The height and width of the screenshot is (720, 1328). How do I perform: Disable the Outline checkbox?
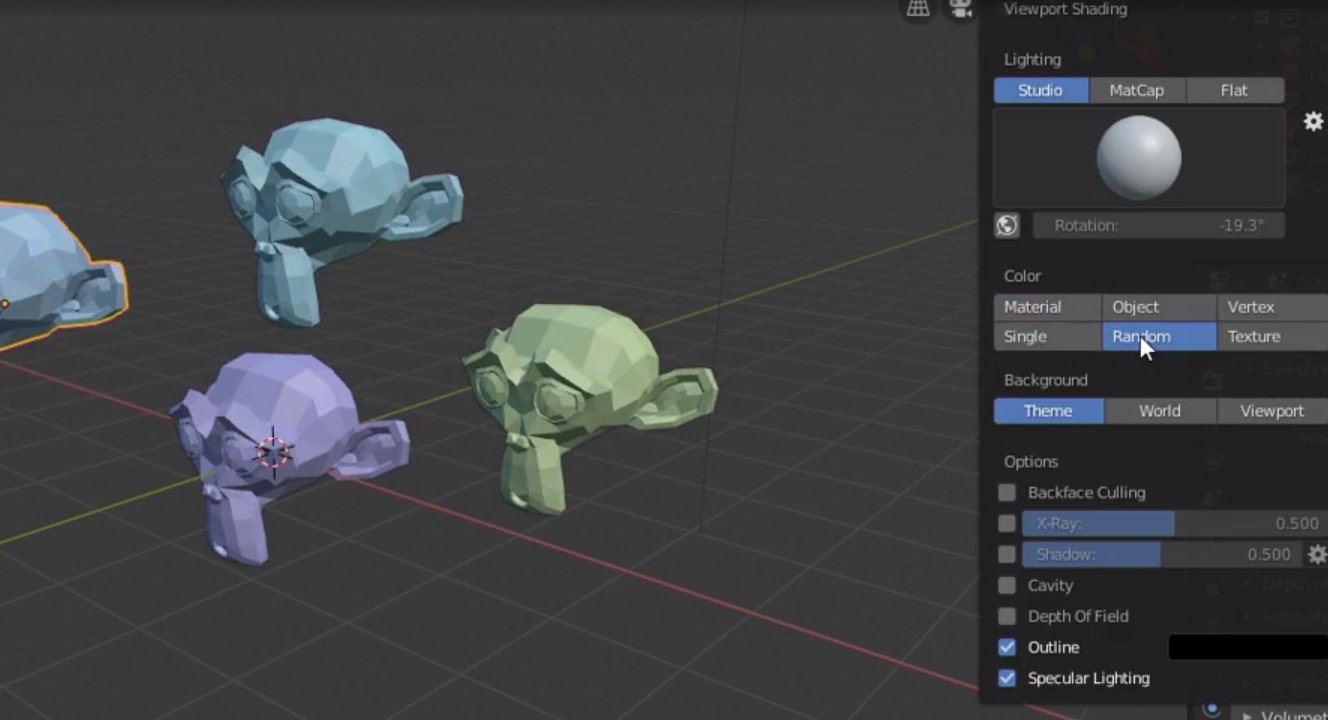[1007, 647]
